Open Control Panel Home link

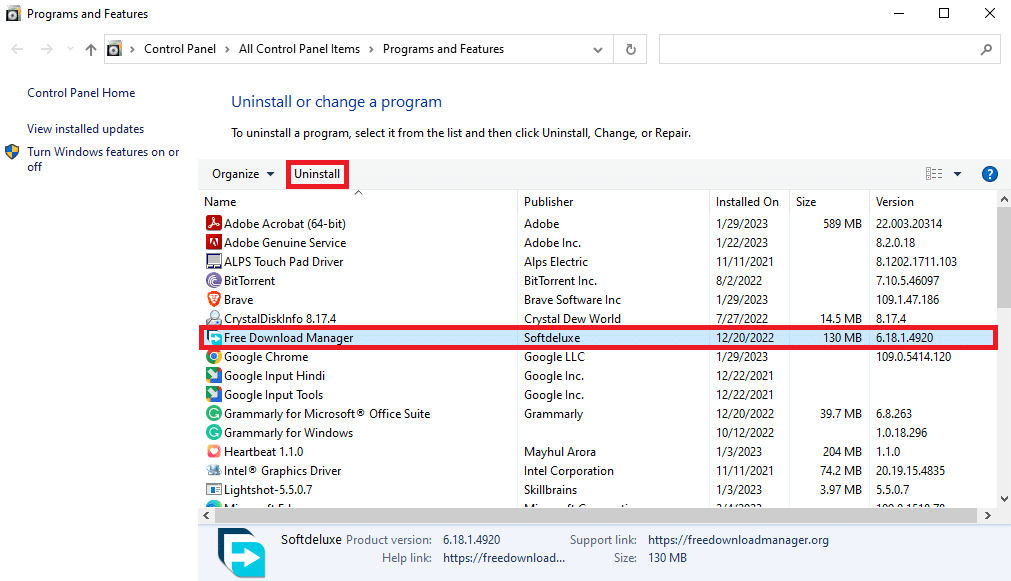(81, 93)
